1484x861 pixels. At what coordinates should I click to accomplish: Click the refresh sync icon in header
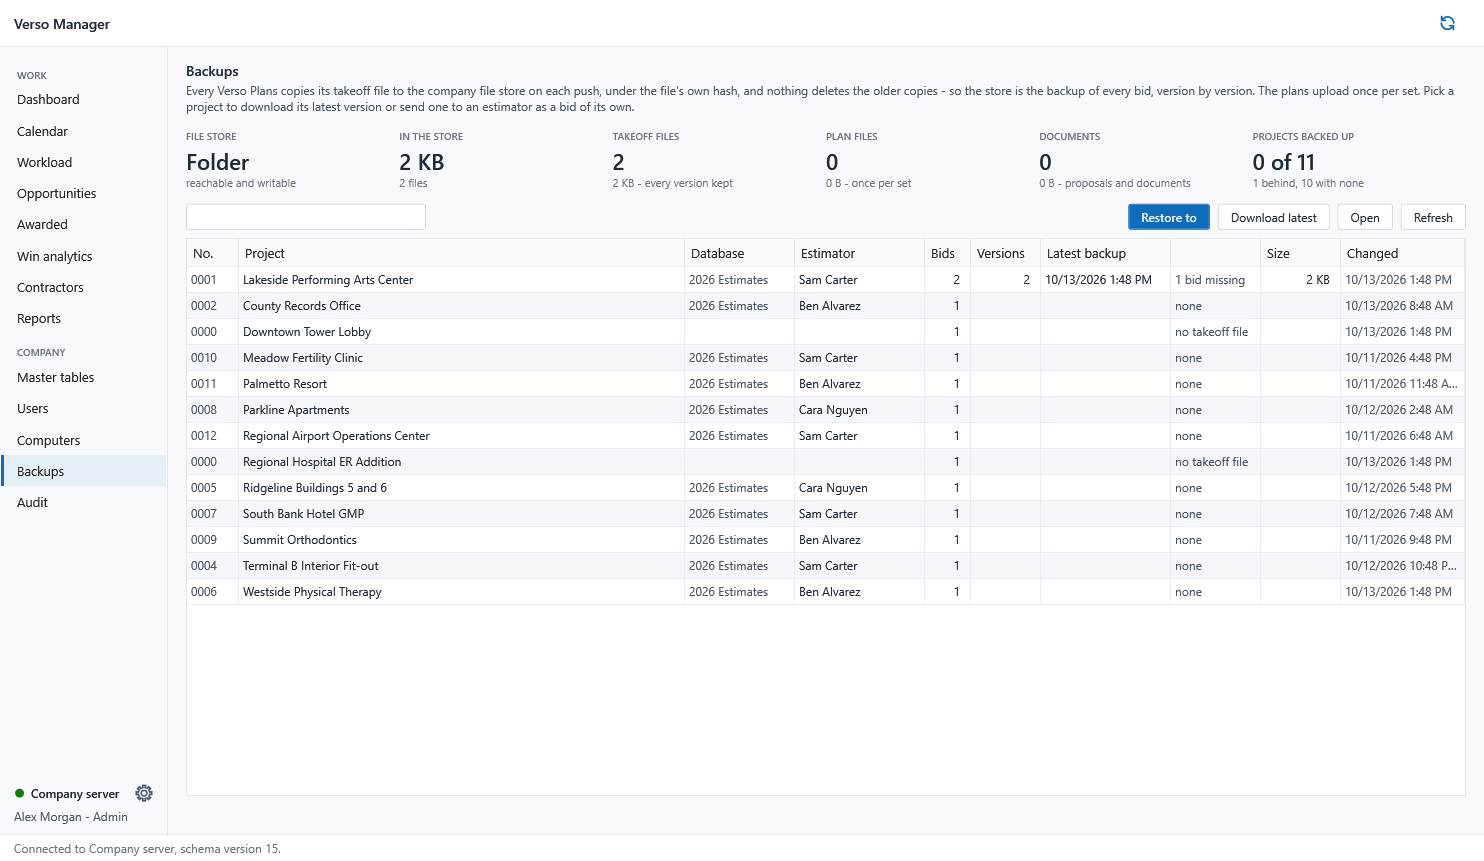coord(1447,23)
